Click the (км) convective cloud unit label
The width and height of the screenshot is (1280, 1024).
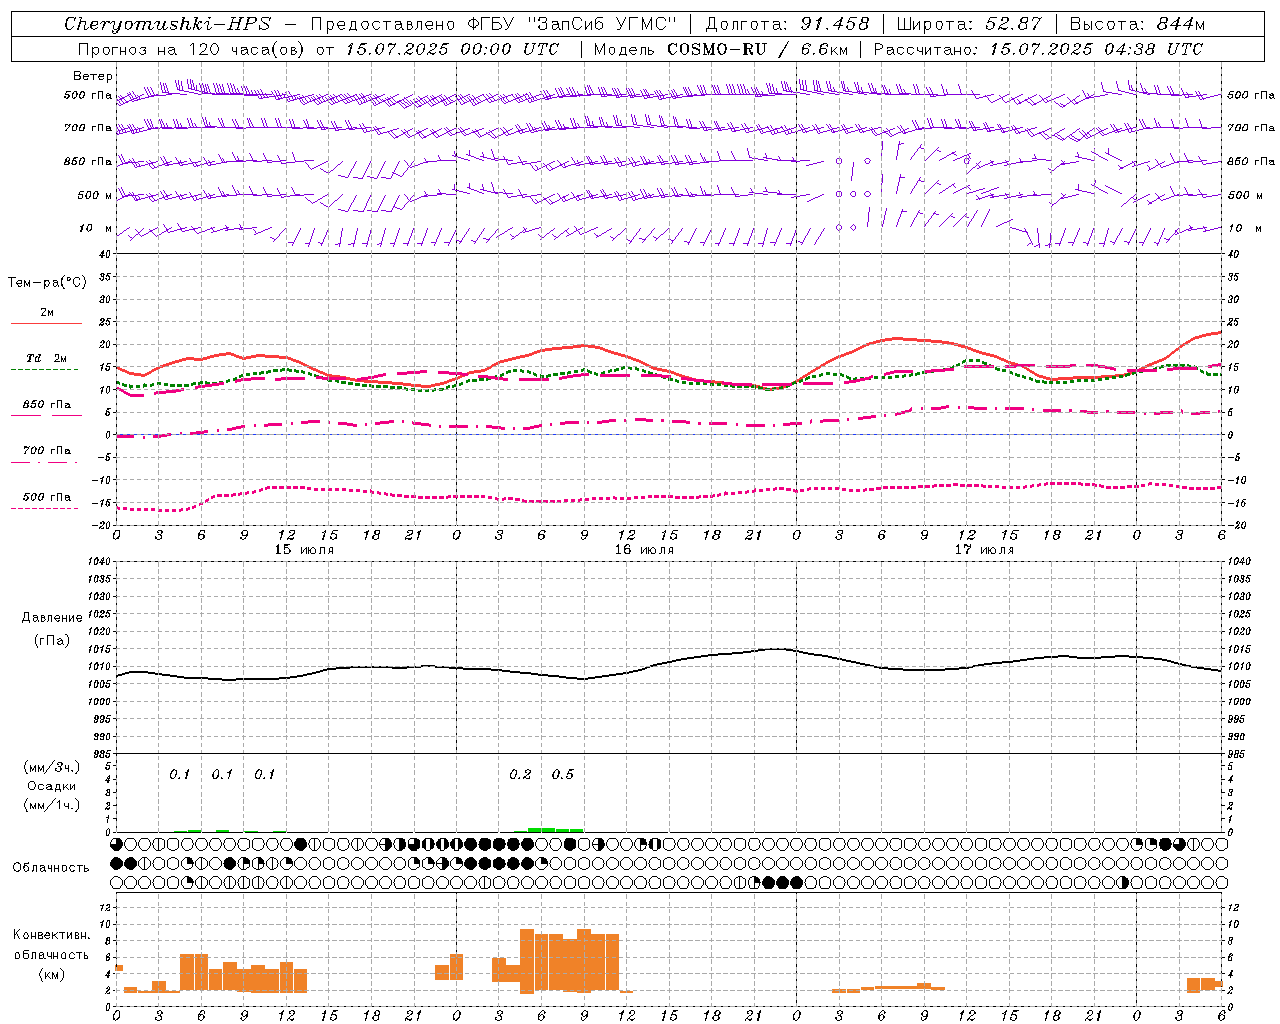[52, 974]
